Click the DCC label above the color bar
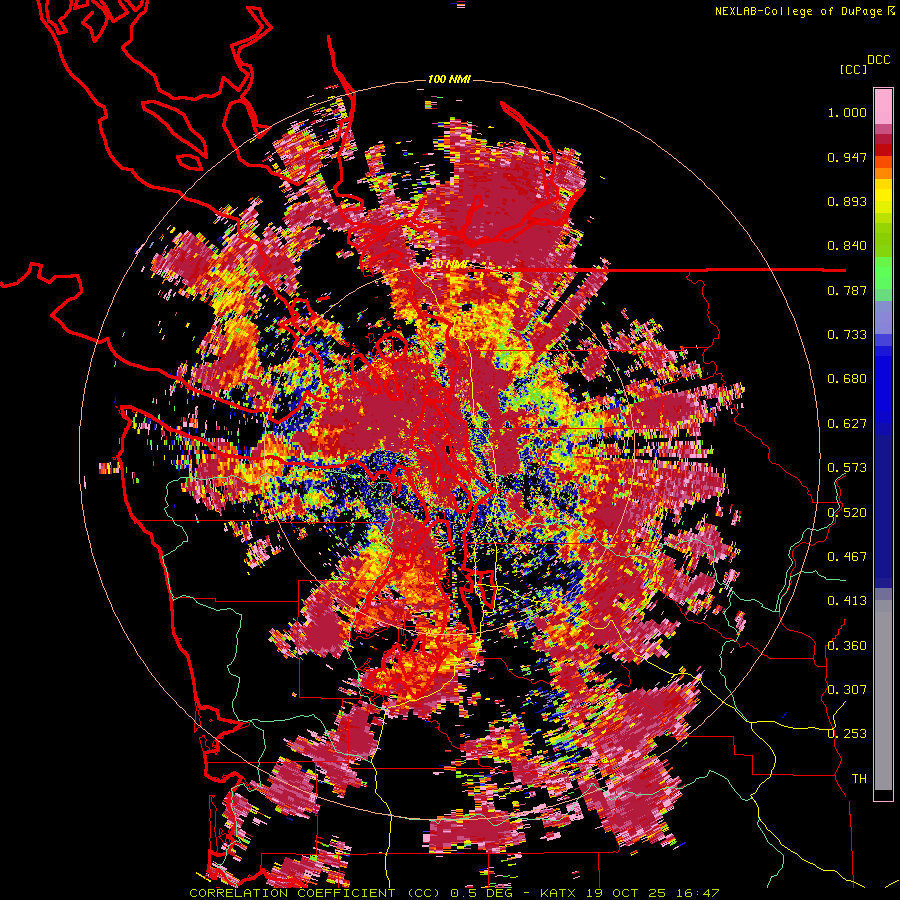900x900 pixels. 878,60
